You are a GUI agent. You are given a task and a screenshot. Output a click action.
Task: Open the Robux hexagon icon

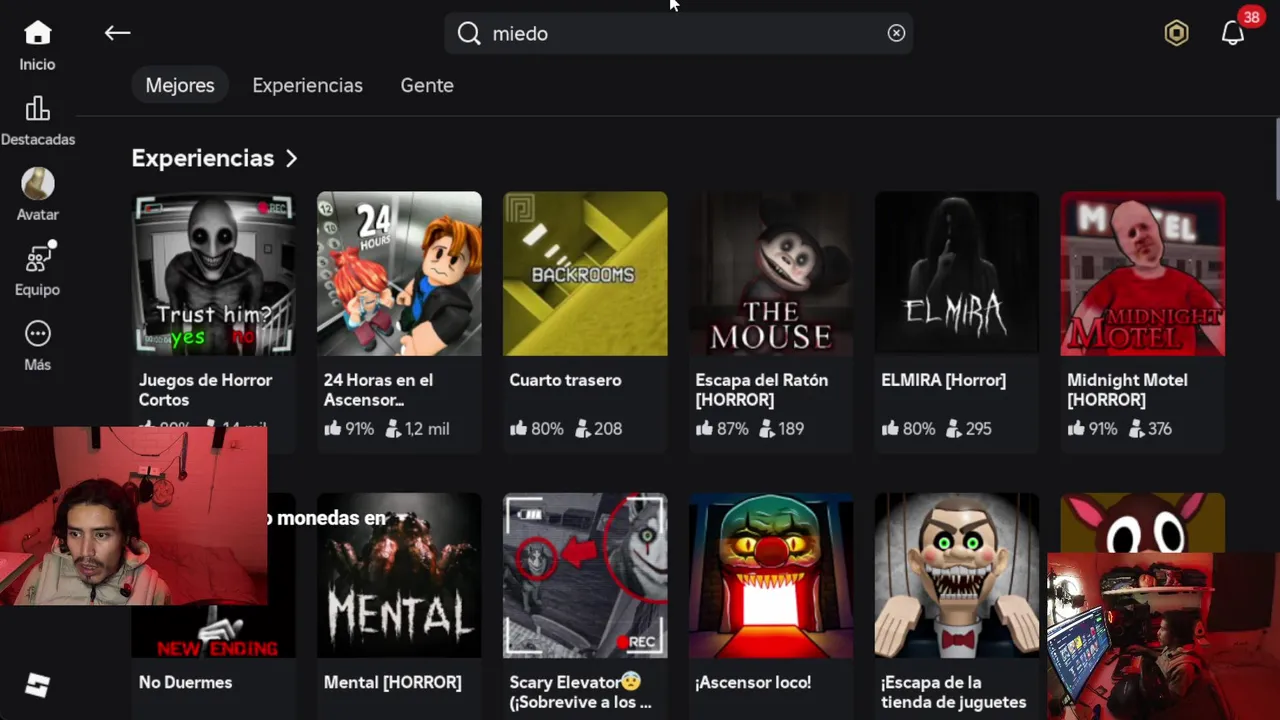1176,33
